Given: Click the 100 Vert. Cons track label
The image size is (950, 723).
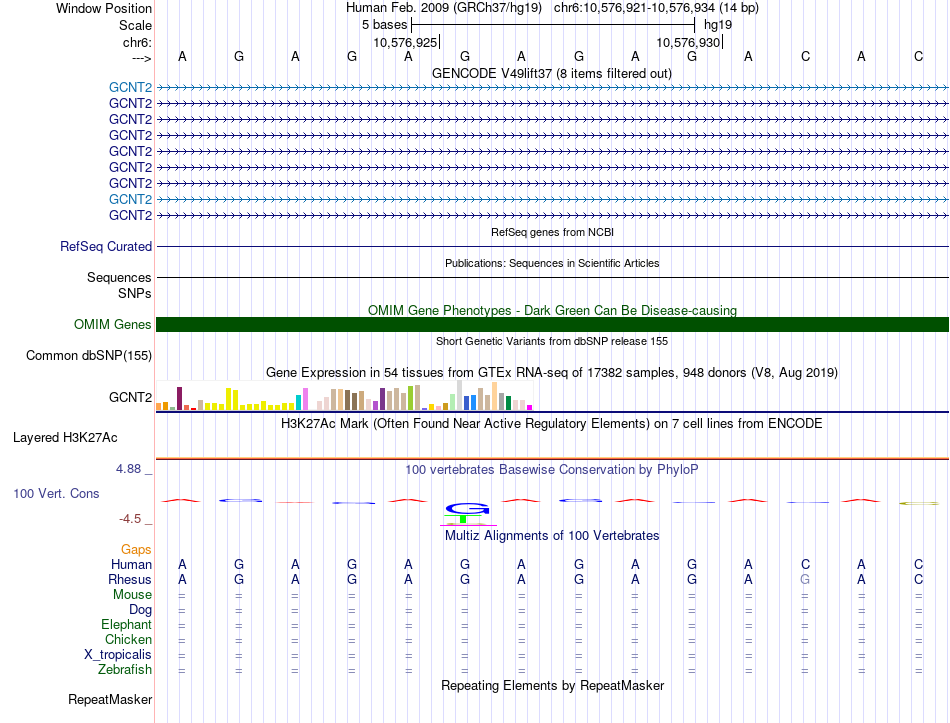Looking at the screenshot, I should coord(56,493).
